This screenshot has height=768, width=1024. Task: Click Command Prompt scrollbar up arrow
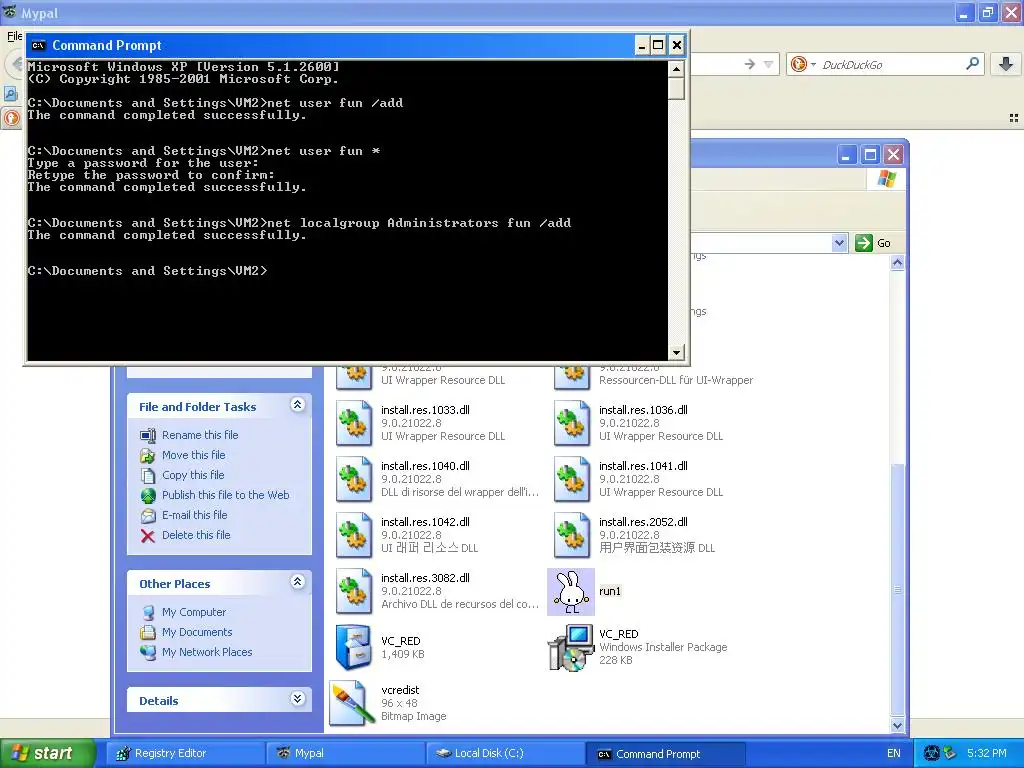tap(677, 69)
